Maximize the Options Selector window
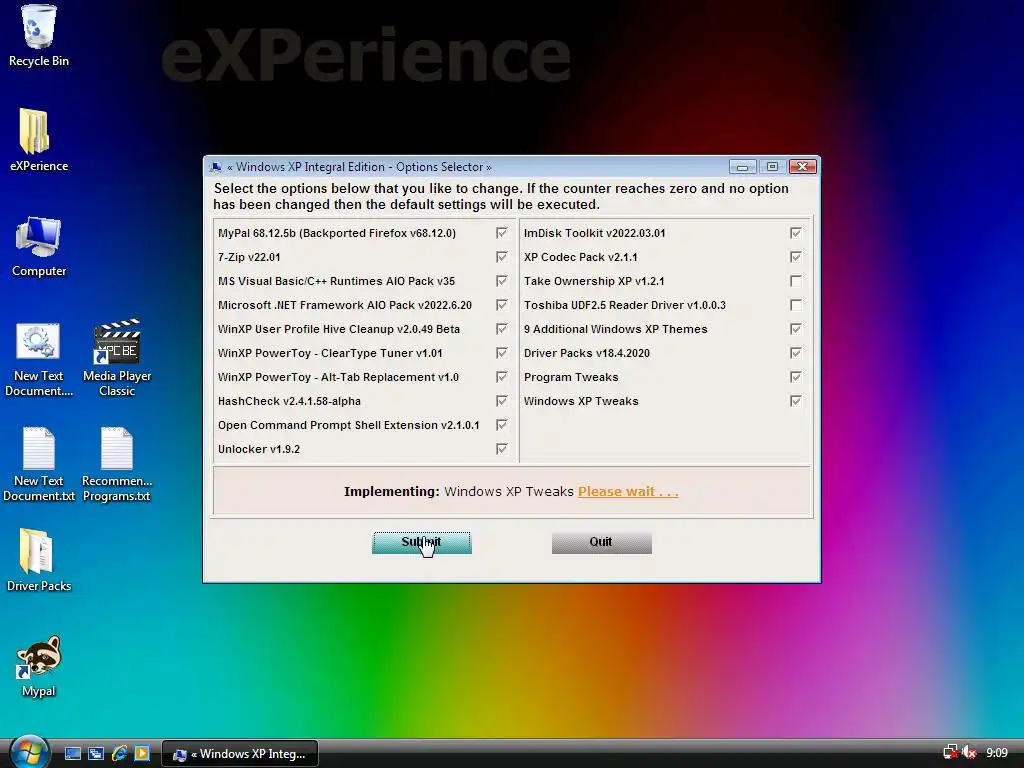This screenshot has width=1024, height=768. pos(772,167)
